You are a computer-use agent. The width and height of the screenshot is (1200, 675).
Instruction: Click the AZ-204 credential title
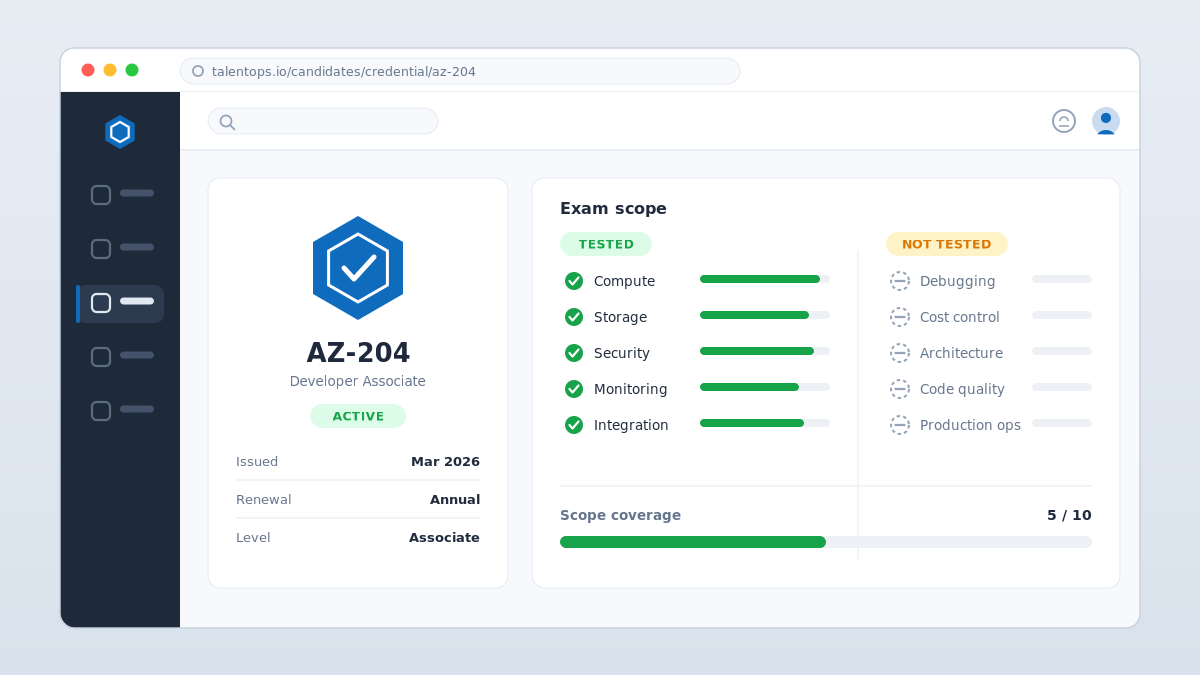click(358, 353)
